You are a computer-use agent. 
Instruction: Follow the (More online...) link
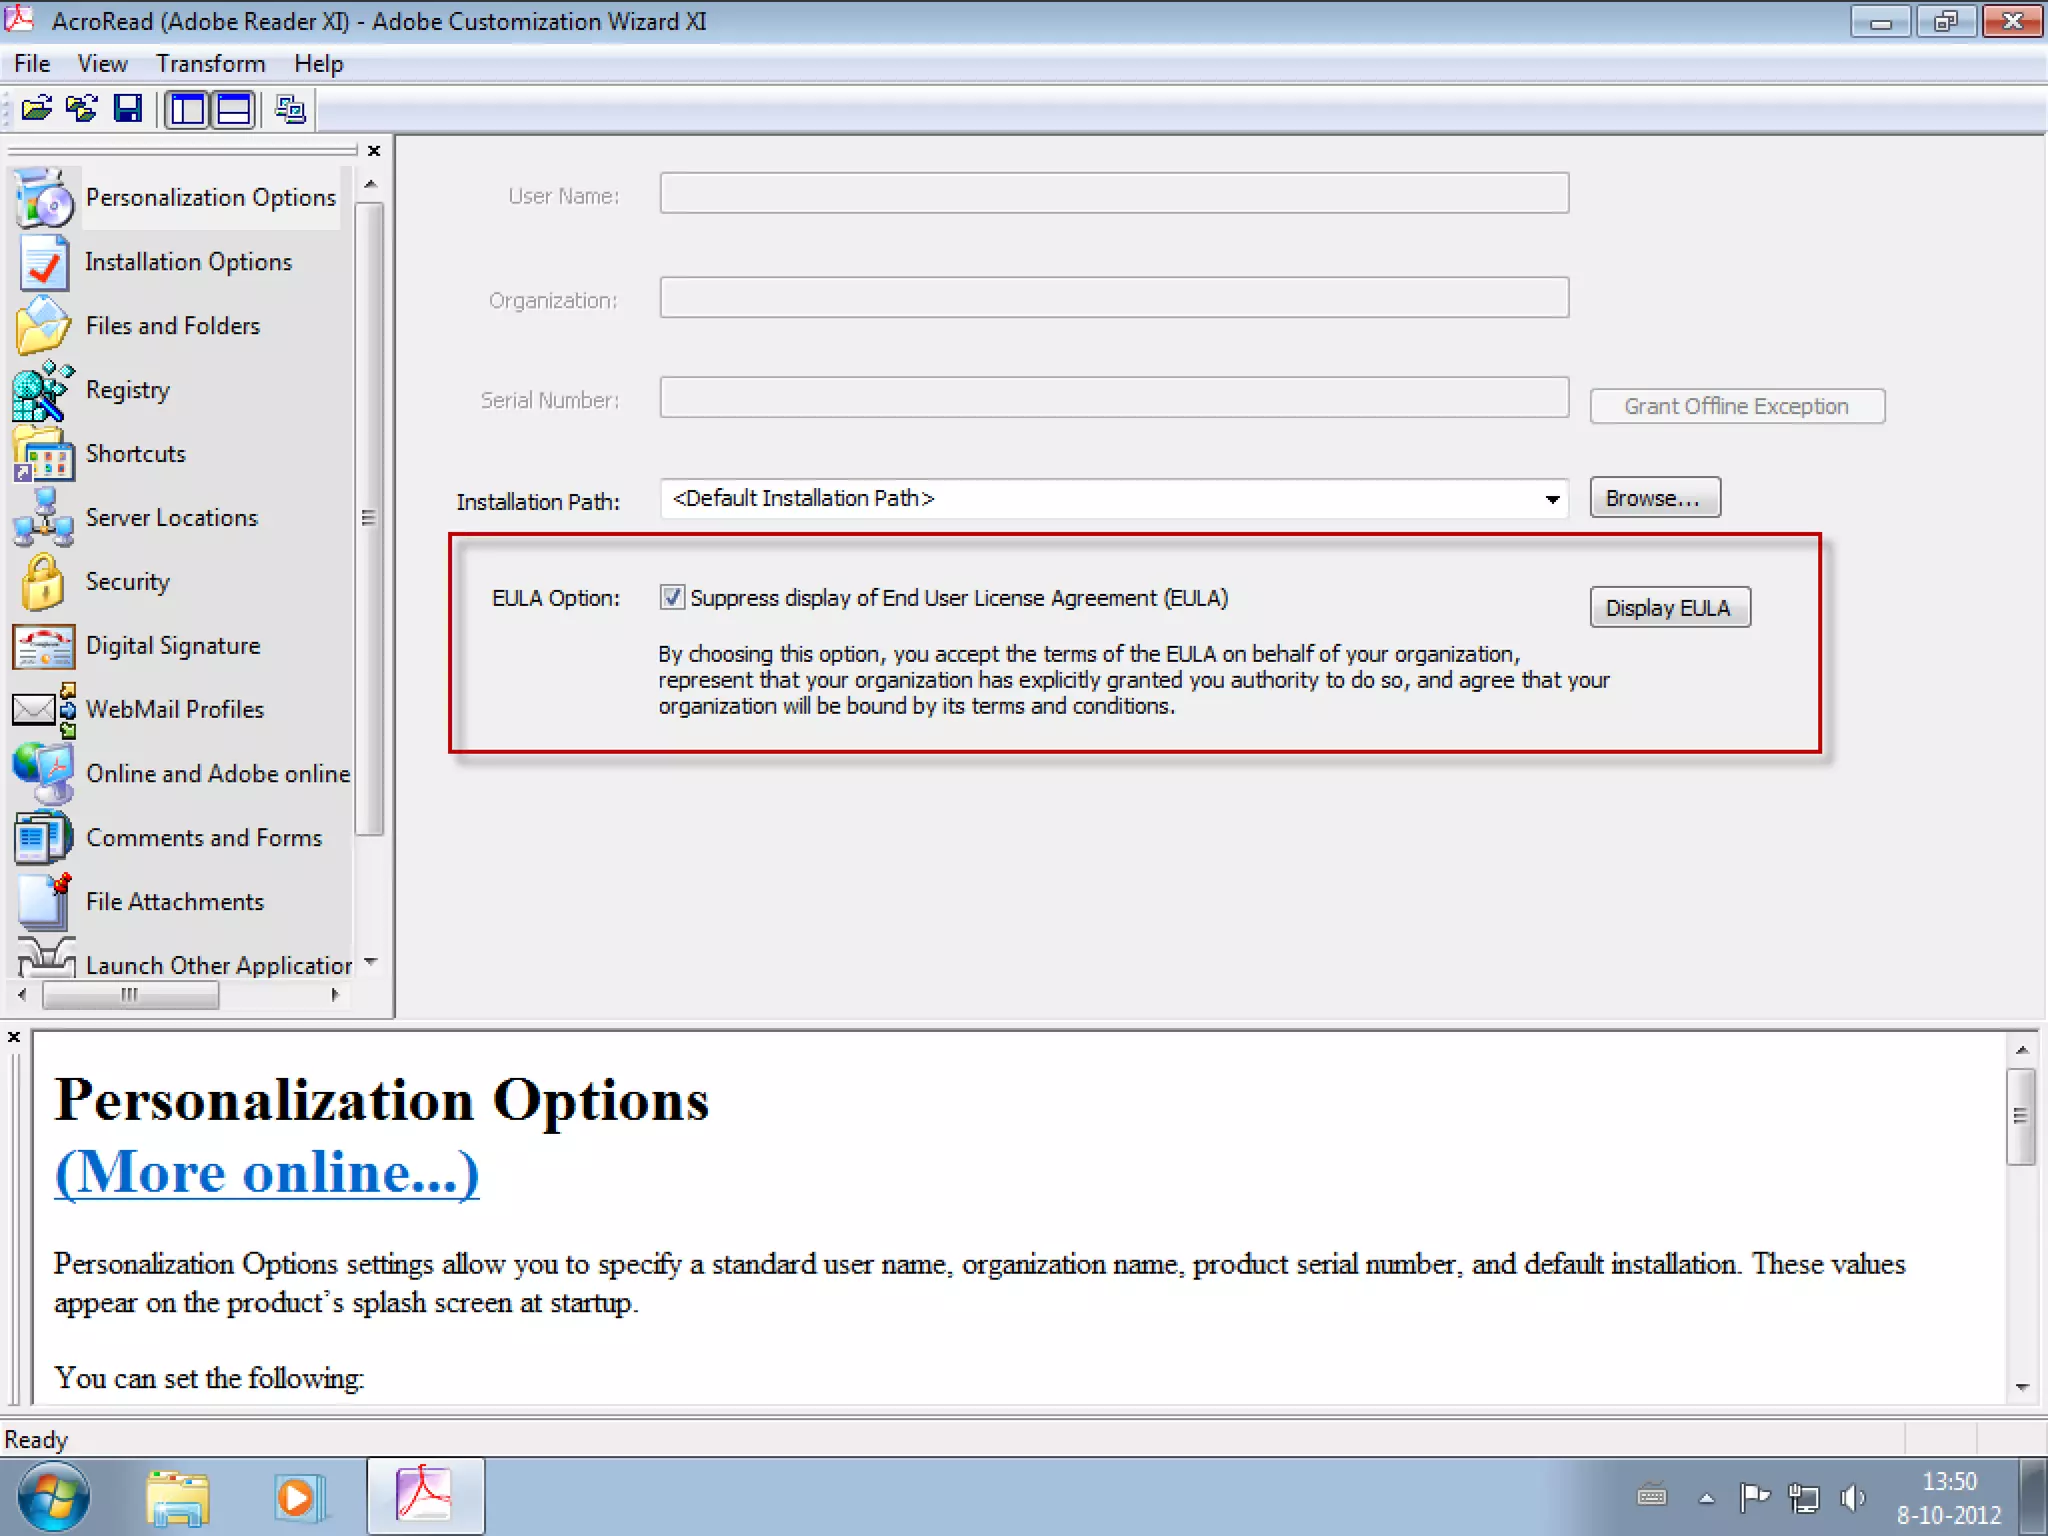pos(266,1172)
